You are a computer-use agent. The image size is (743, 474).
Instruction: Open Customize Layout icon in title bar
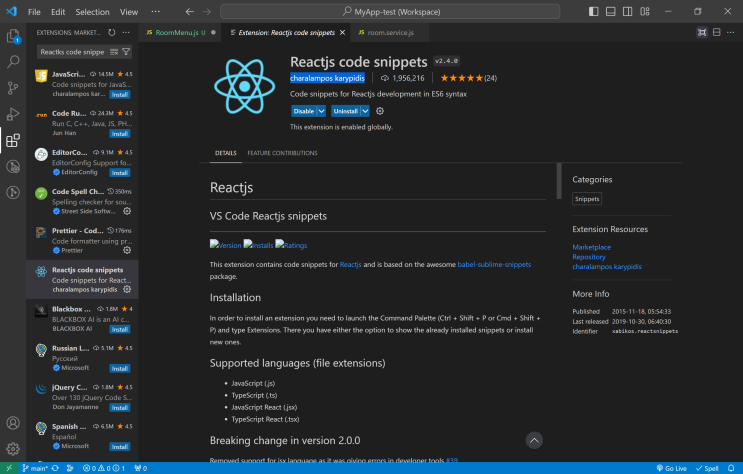(645, 11)
